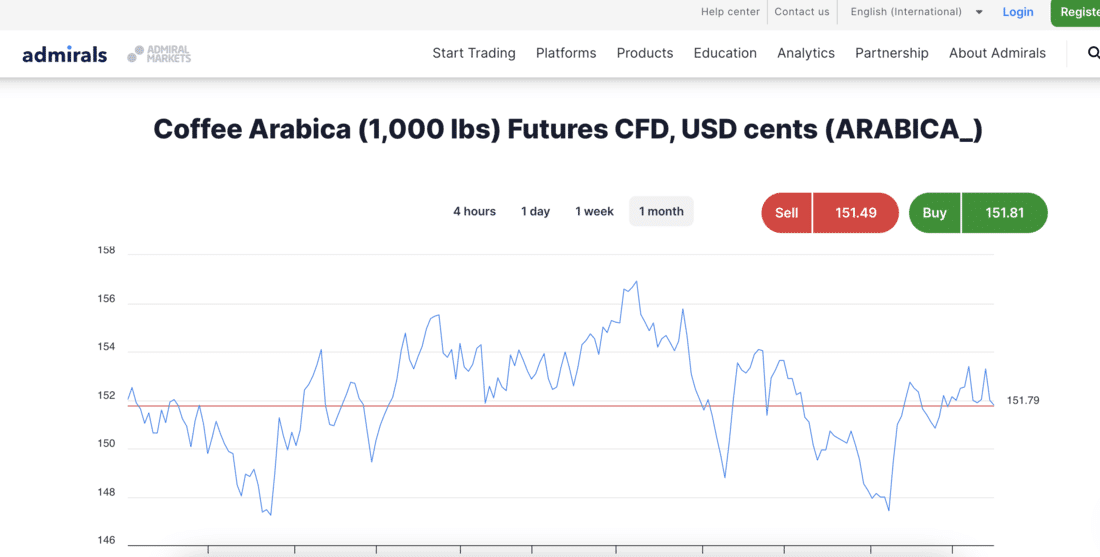The image size is (1100, 557).
Task: Open the Start Trading menu
Action: point(474,53)
